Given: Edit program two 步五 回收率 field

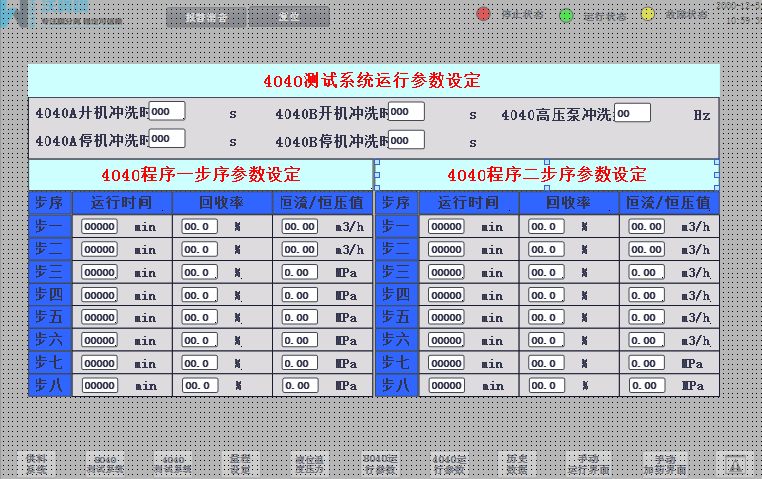Looking at the screenshot, I should click(546, 317).
